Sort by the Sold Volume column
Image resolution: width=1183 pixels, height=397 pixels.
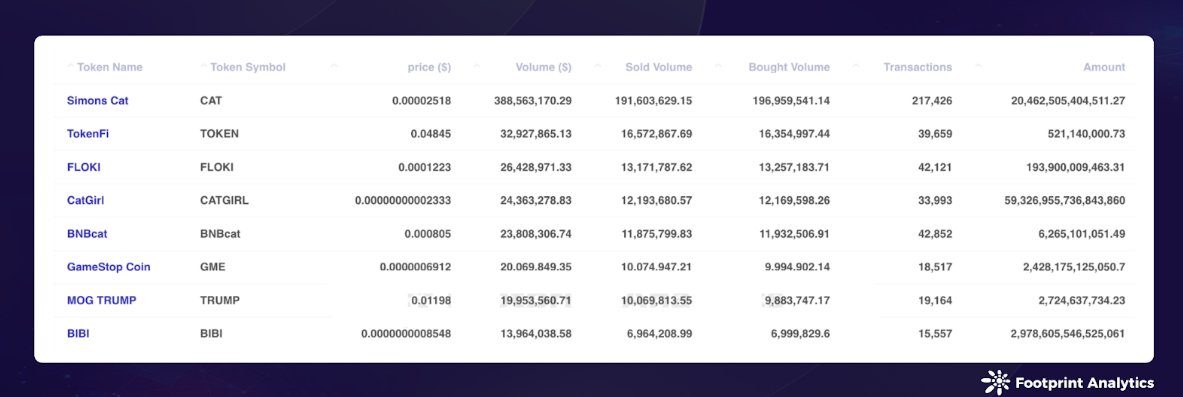[x=659, y=67]
